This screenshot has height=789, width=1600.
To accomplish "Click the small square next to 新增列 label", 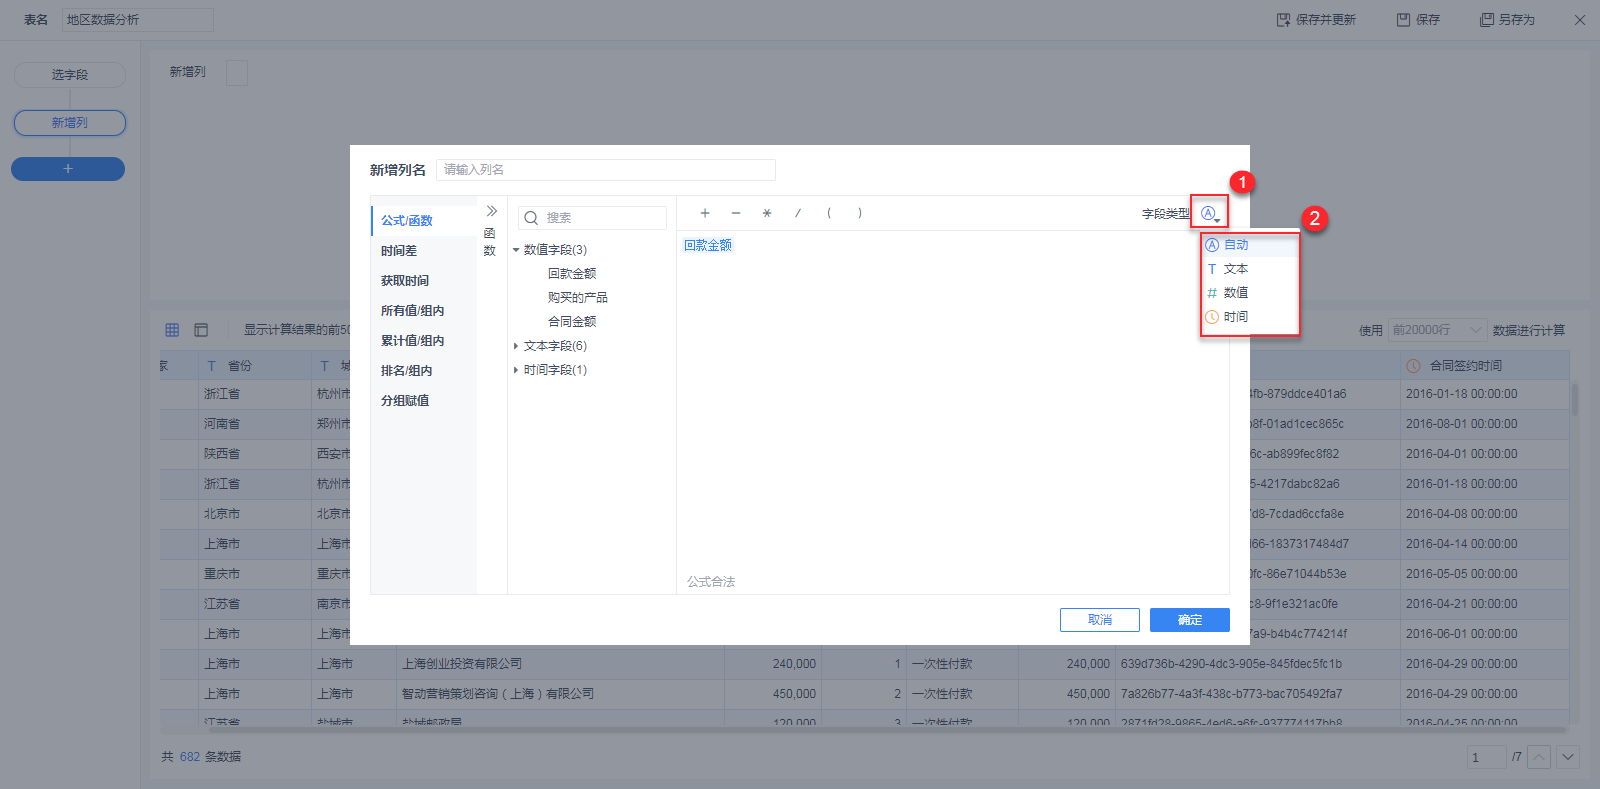I will tap(237, 73).
